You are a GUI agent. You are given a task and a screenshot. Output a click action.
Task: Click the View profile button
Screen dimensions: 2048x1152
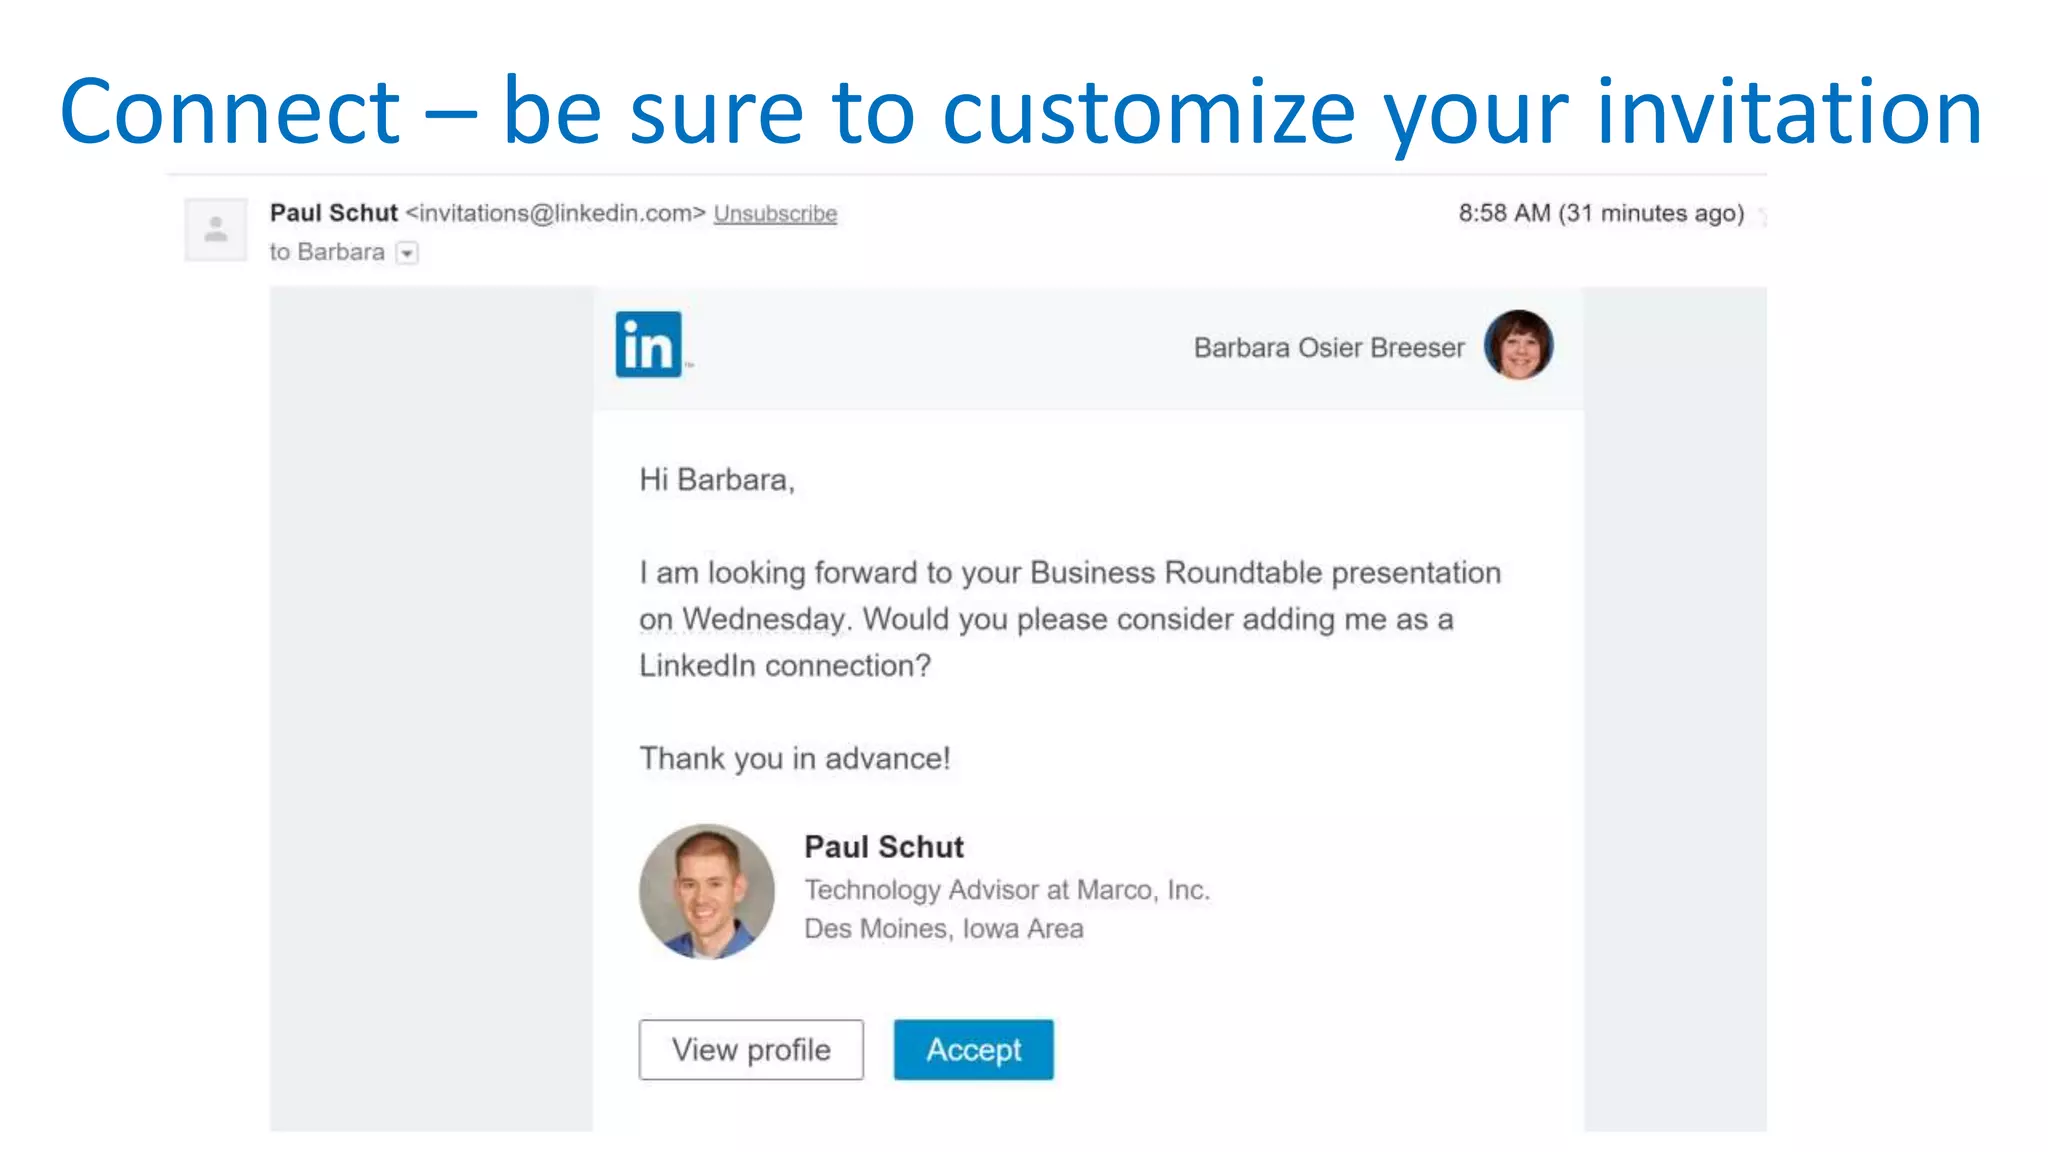click(751, 1050)
